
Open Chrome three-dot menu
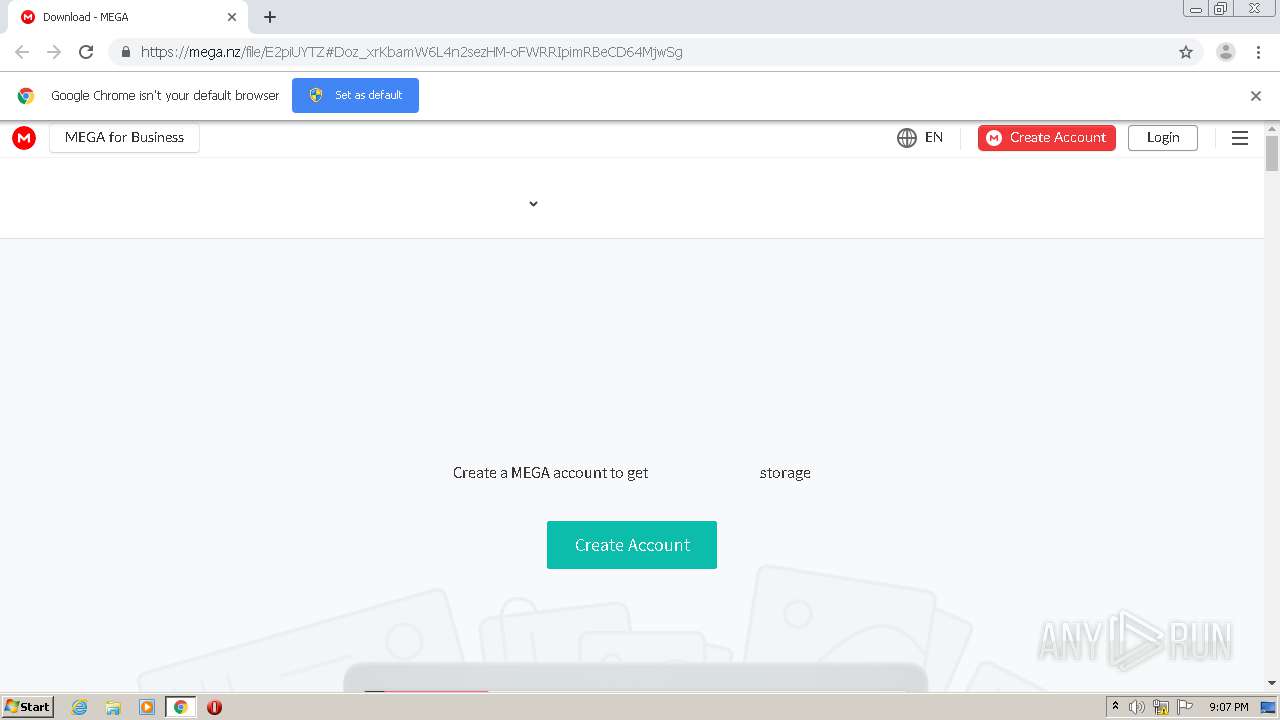(1258, 52)
